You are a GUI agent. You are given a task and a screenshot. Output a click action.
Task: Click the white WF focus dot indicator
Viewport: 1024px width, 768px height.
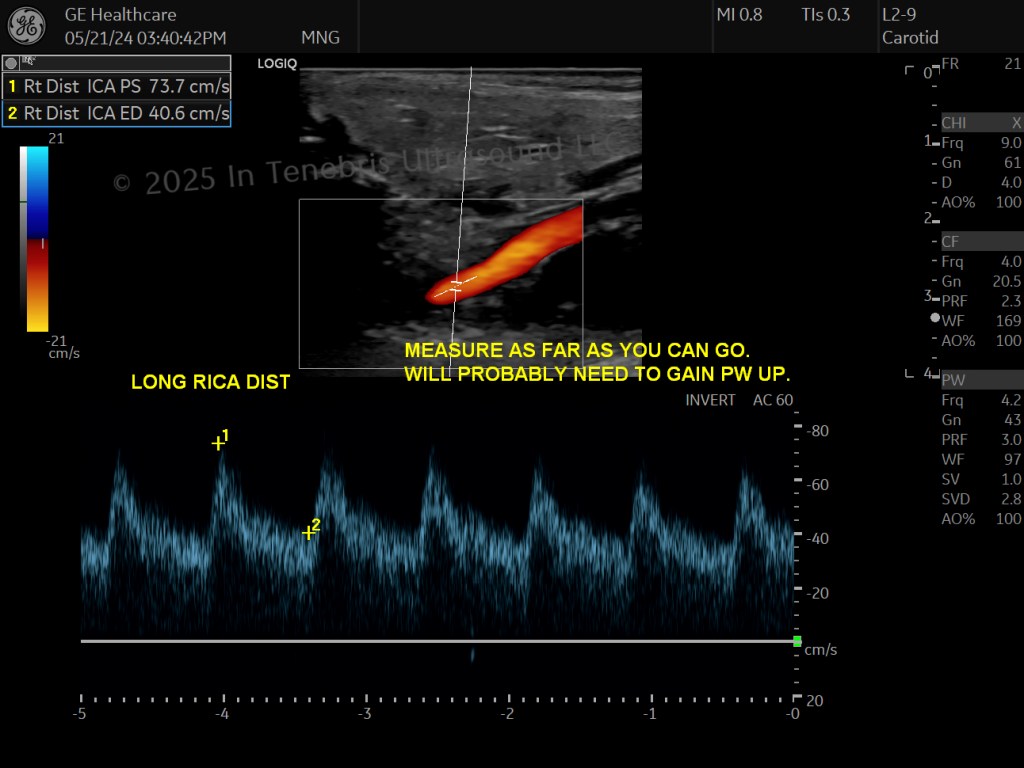click(x=935, y=318)
